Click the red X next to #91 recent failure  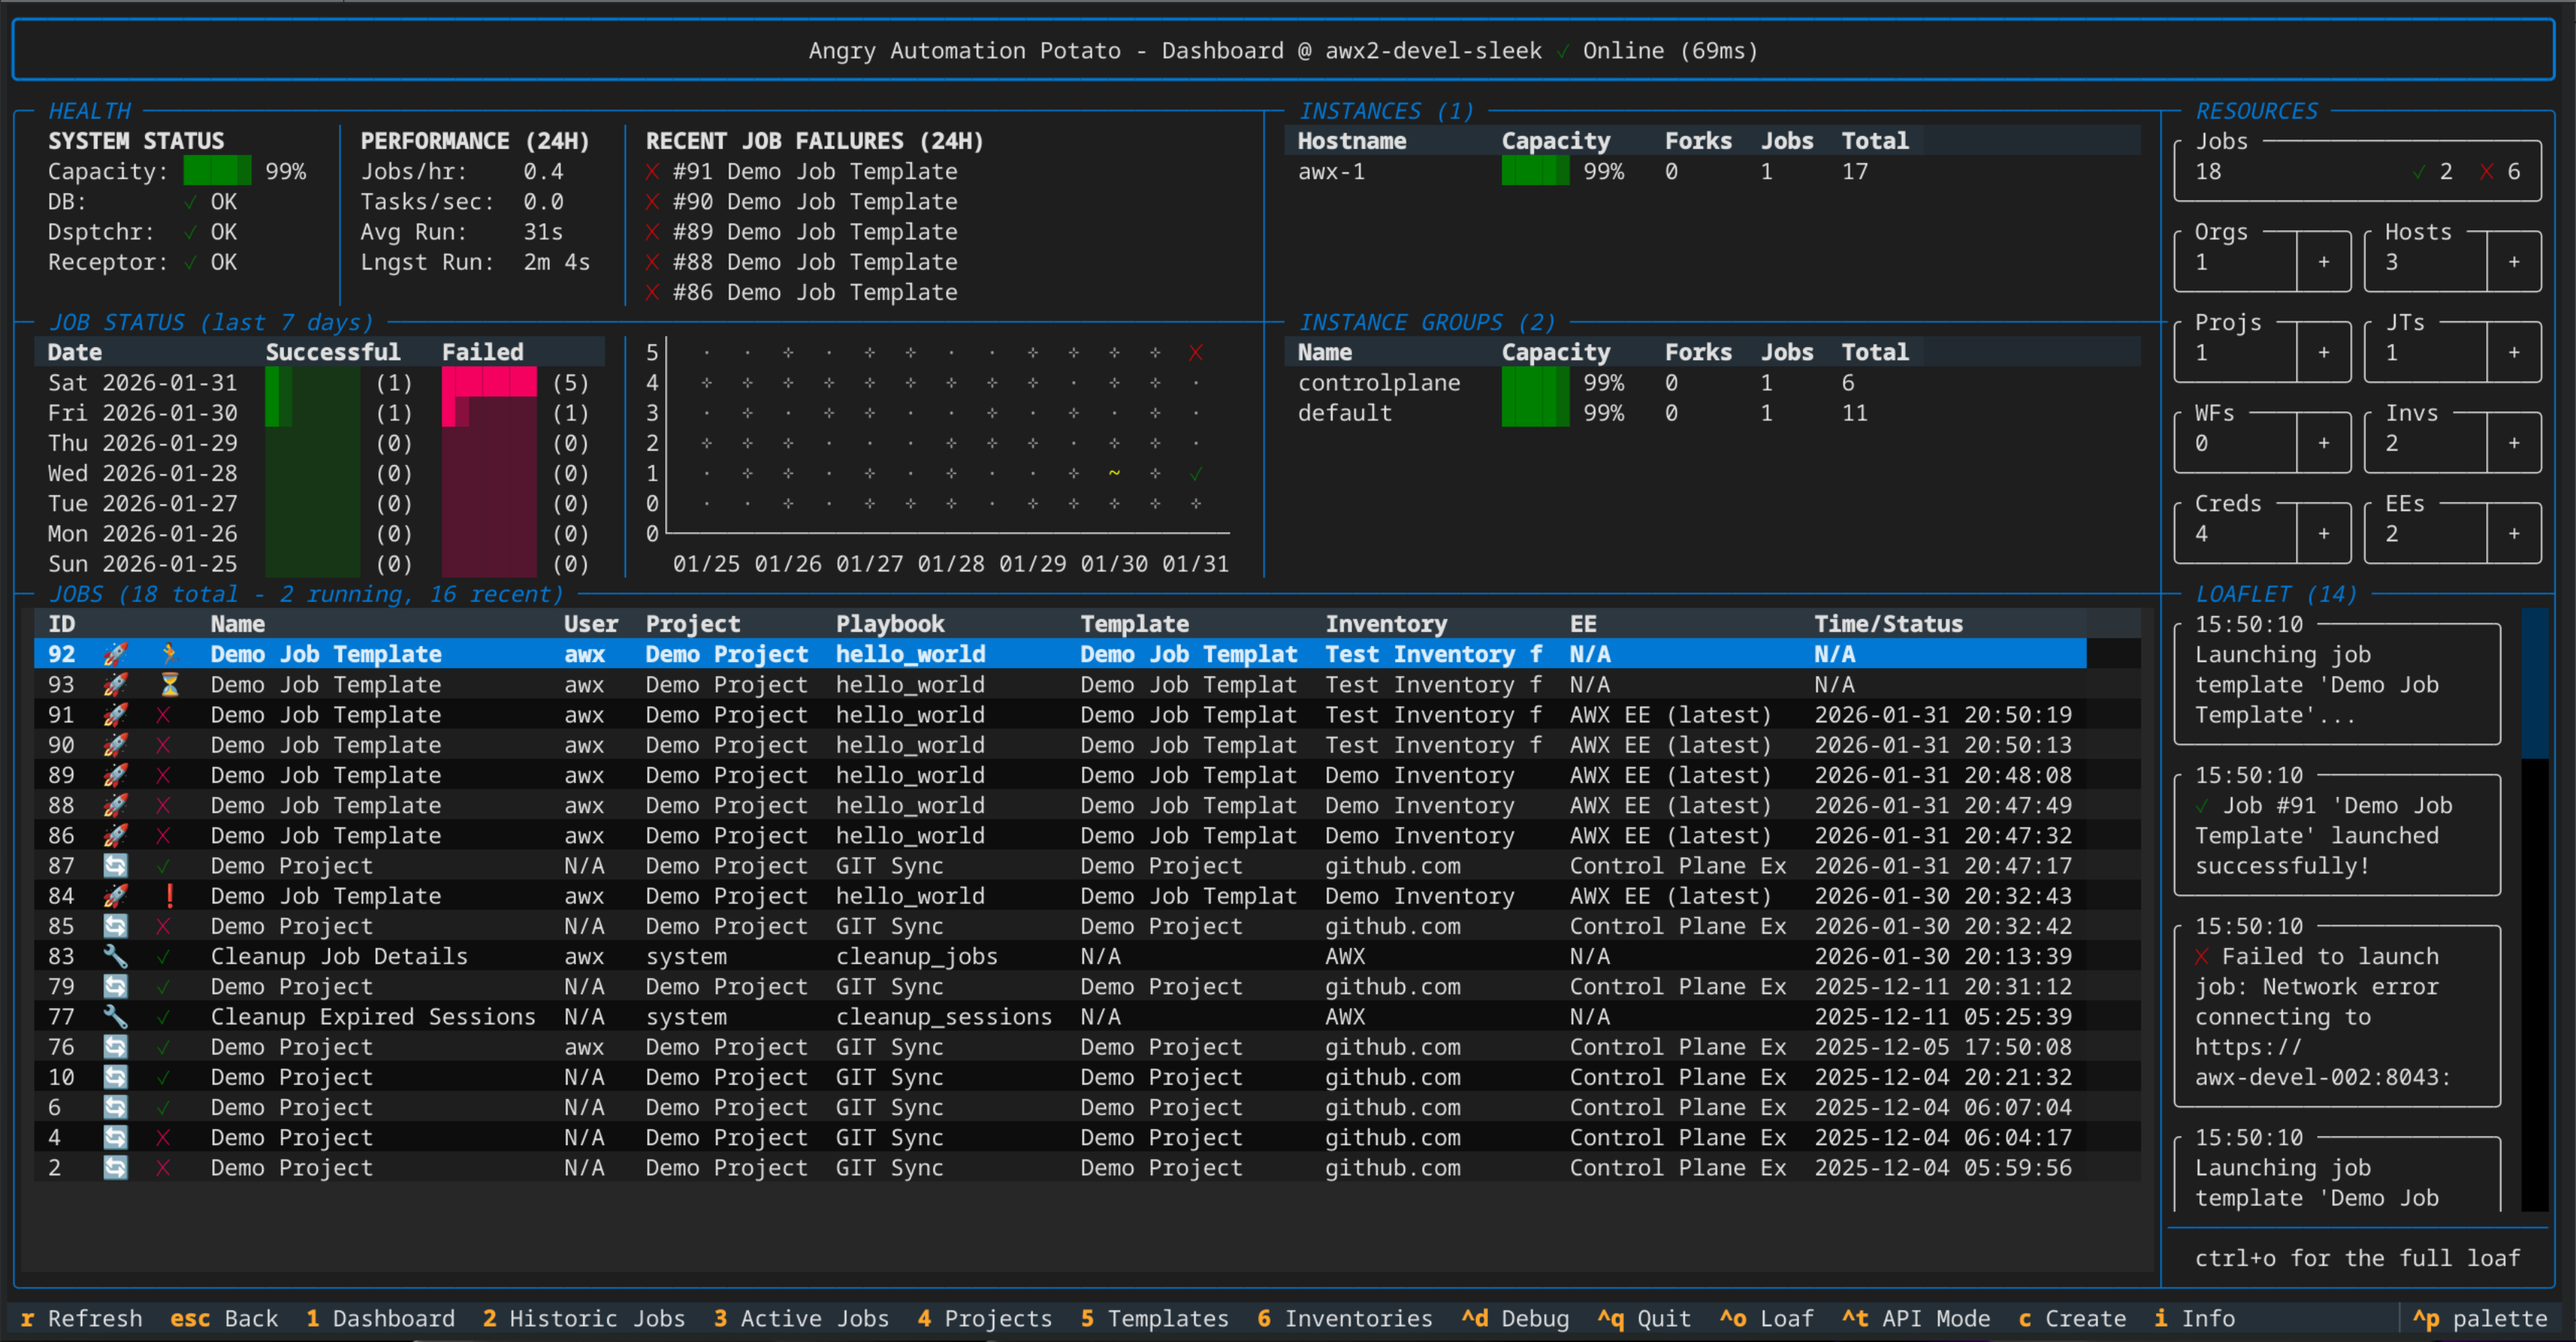tap(652, 172)
